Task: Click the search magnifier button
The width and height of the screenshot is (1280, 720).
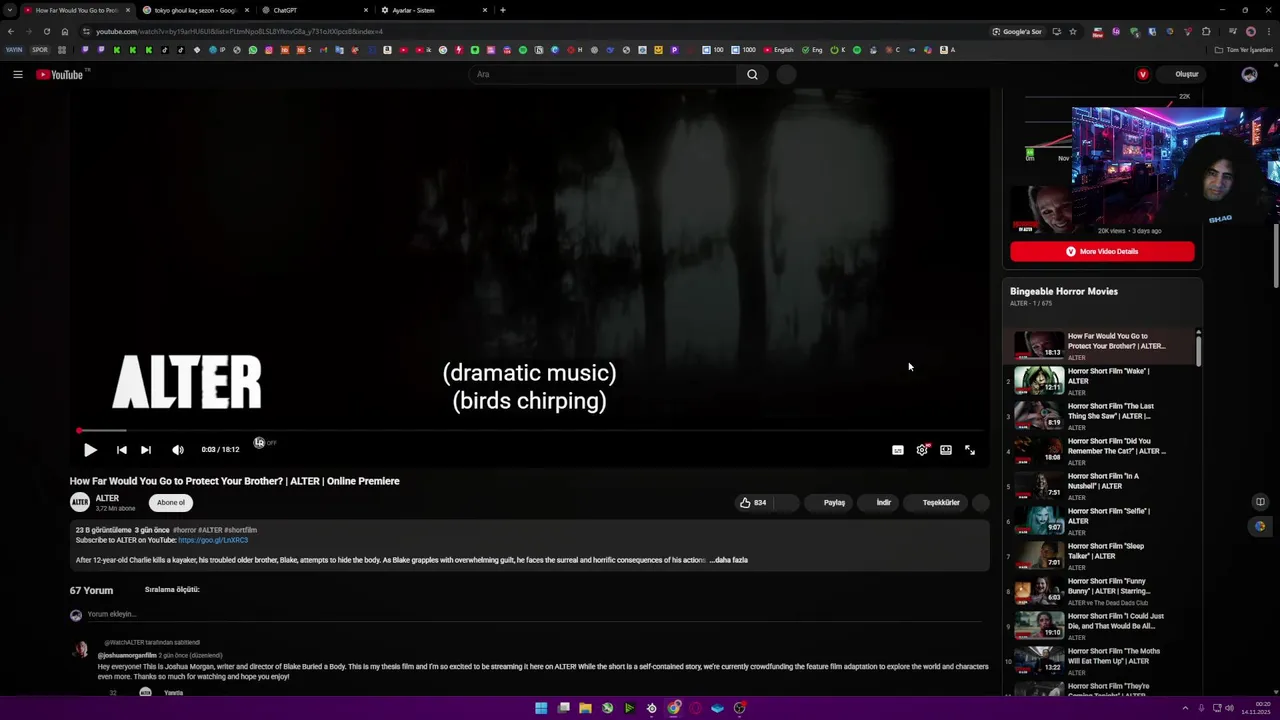Action: click(x=752, y=74)
